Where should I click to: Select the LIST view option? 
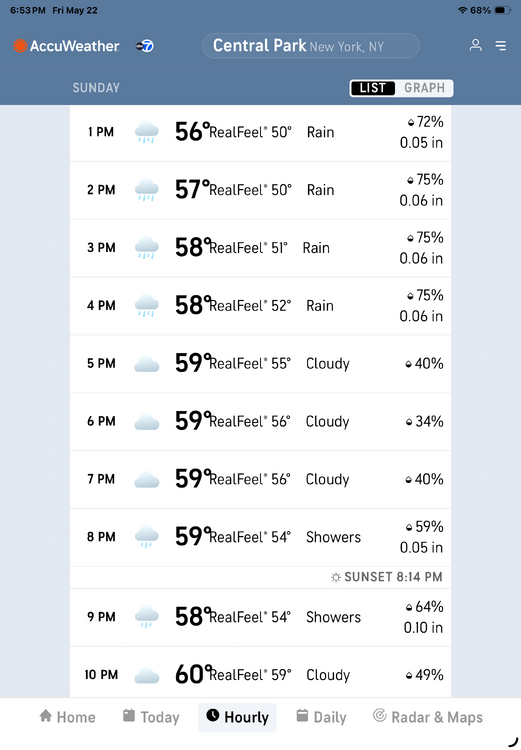[x=373, y=88]
